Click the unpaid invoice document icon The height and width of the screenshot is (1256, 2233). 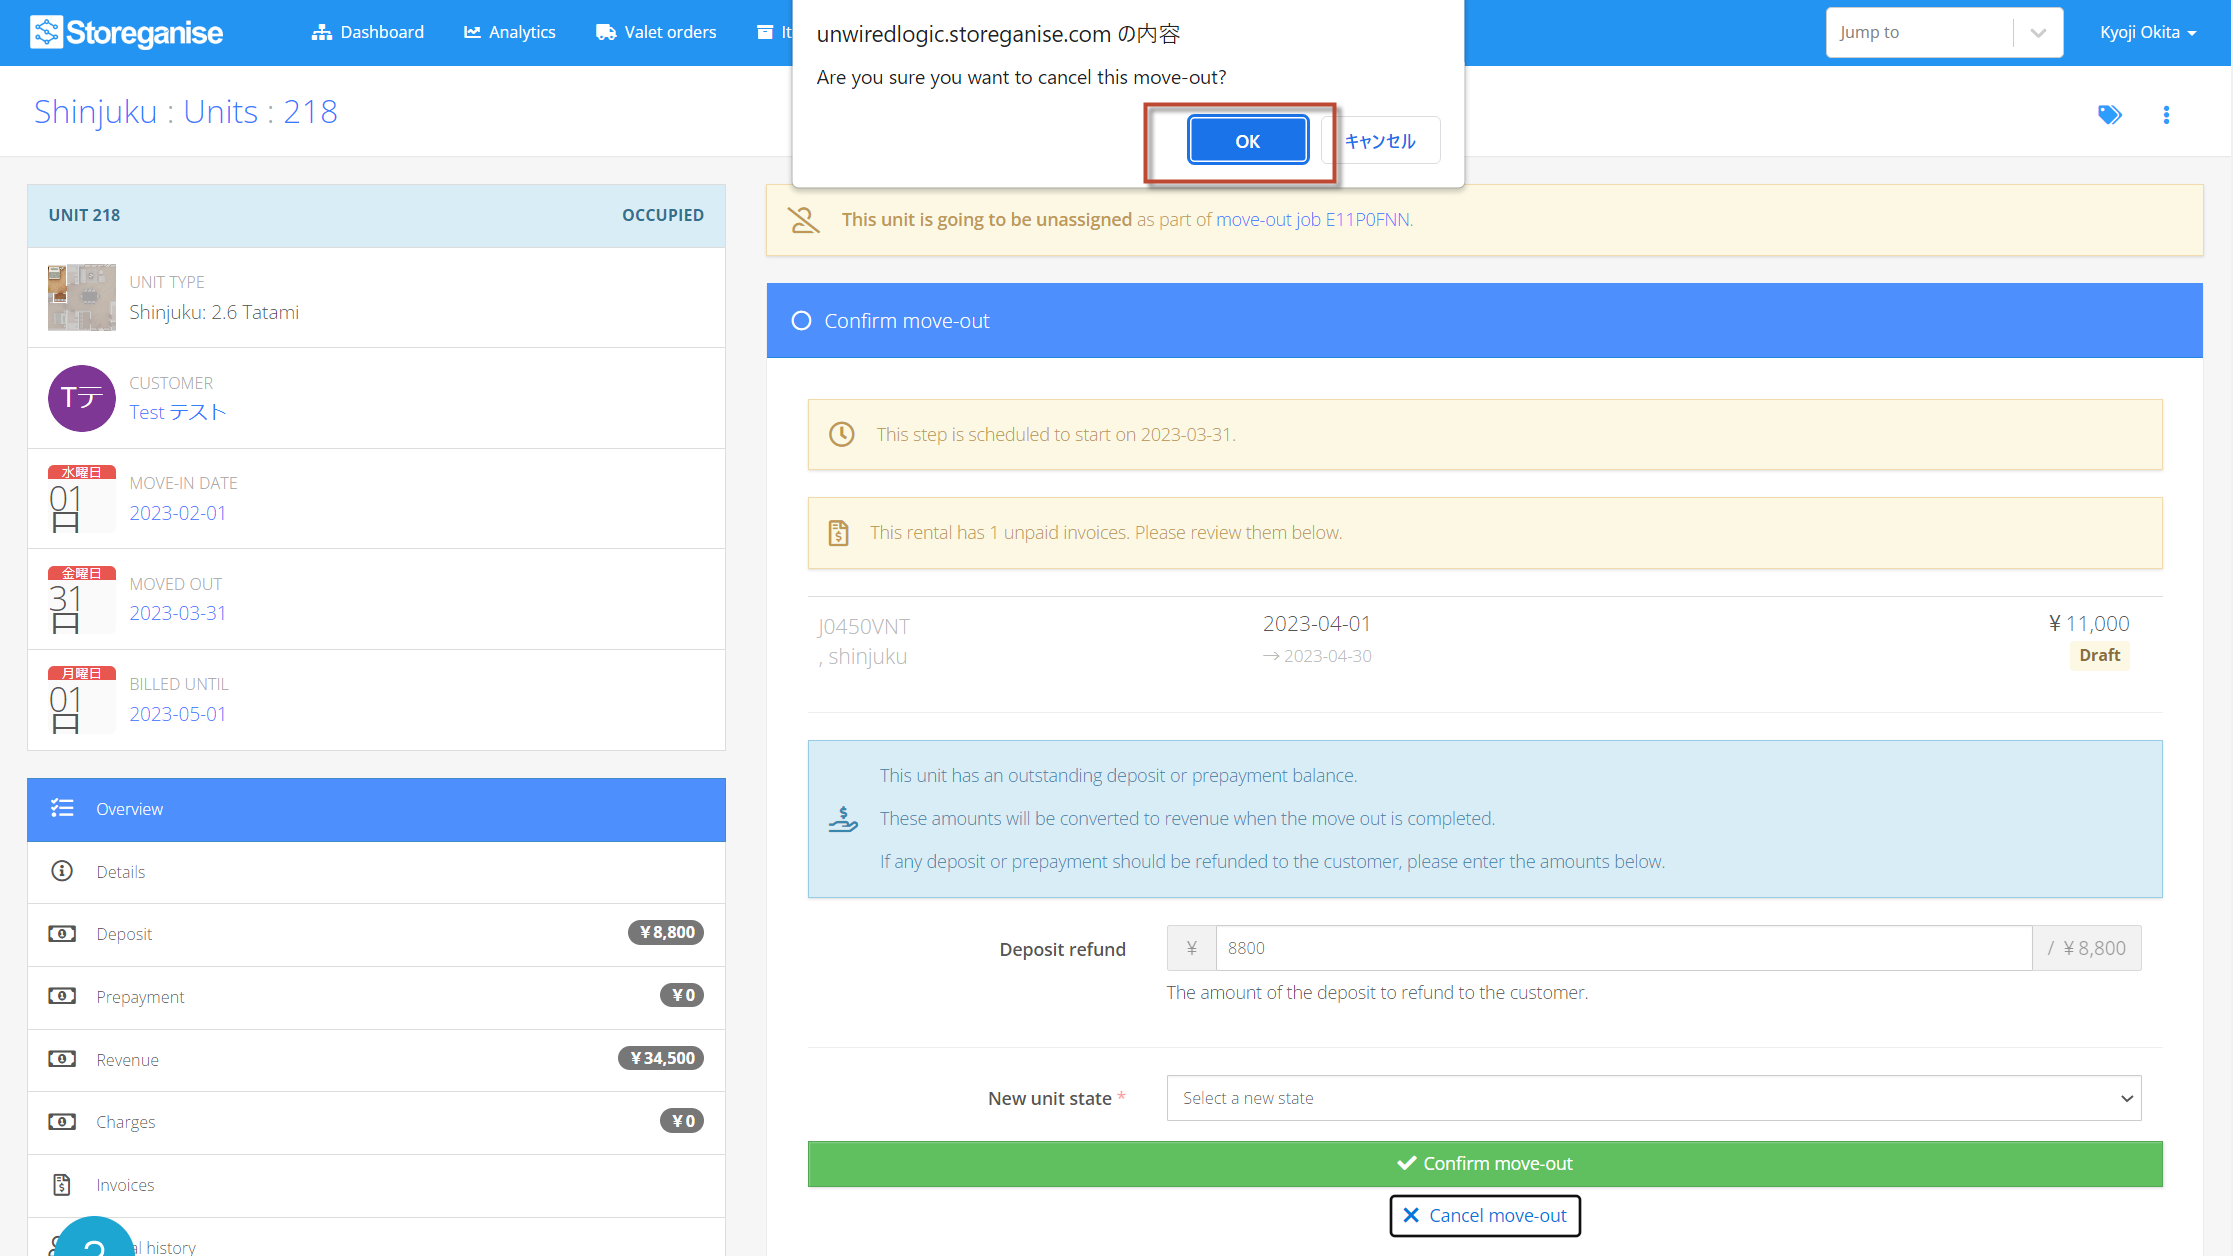coord(838,533)
